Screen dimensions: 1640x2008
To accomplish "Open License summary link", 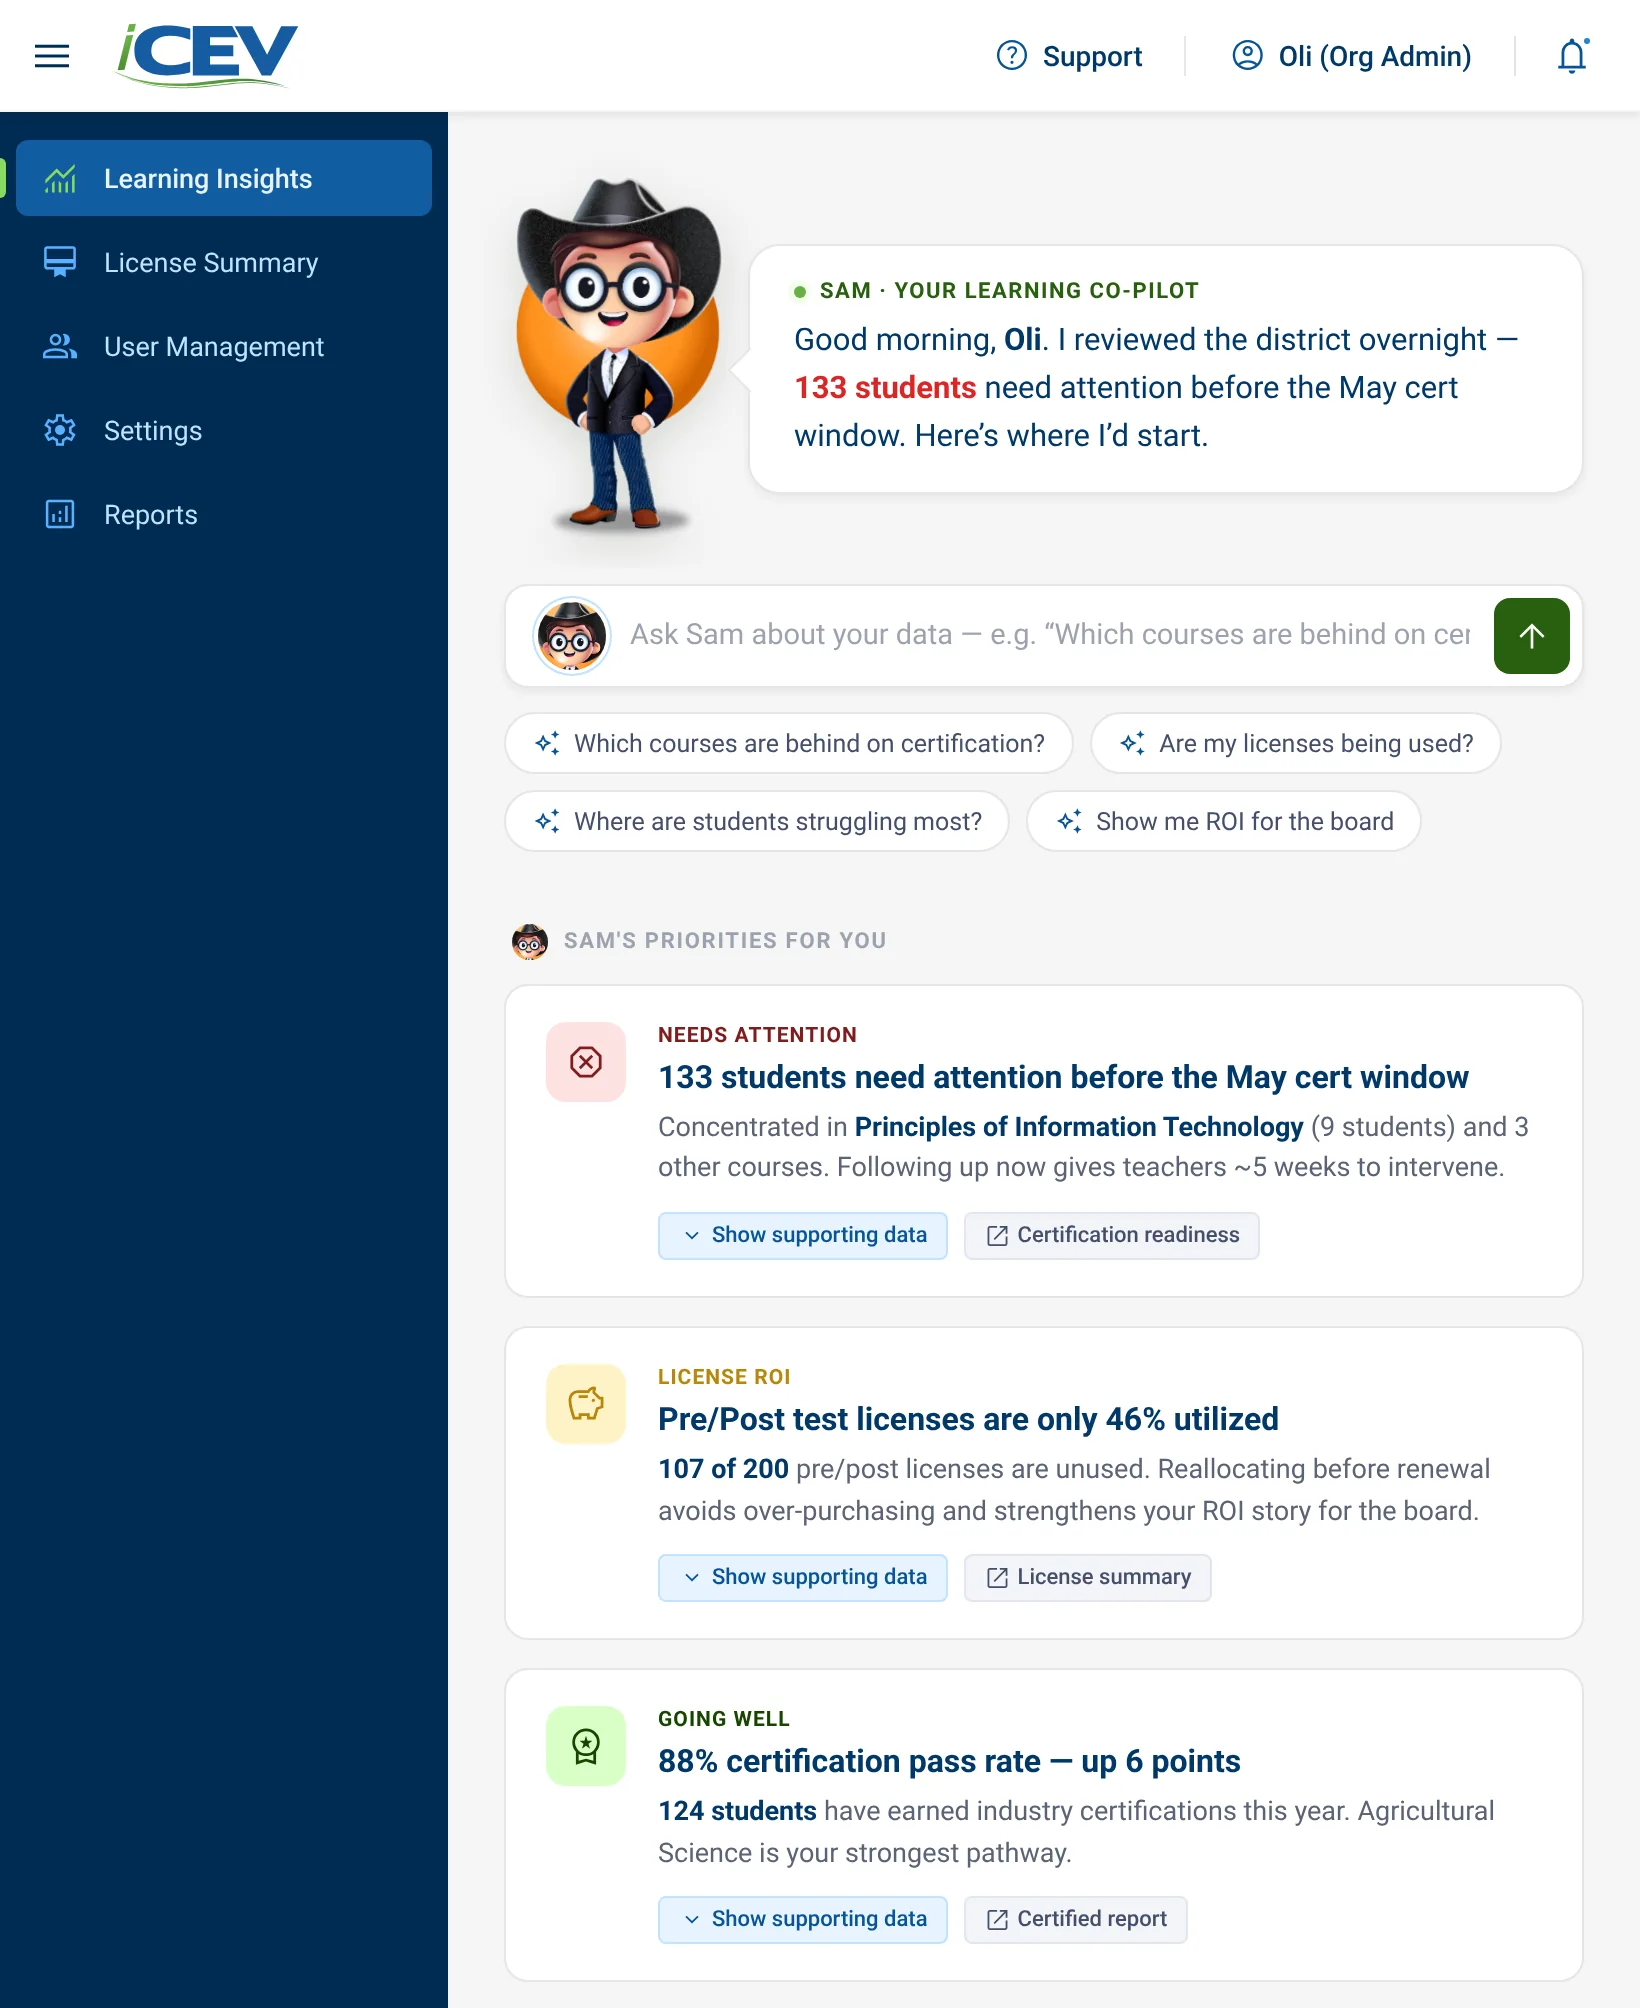I will click(x=1088, y=1577).
